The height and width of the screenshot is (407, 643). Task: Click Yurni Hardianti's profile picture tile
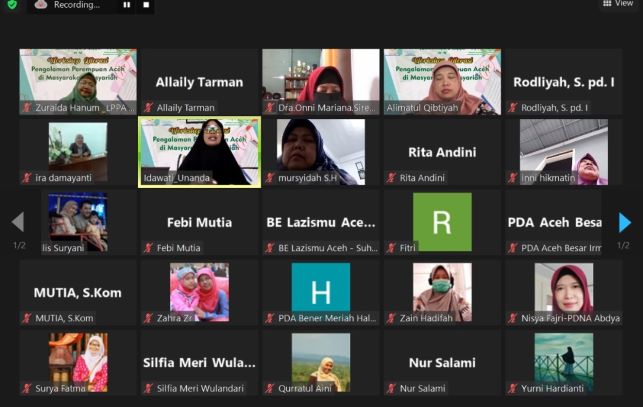coord(563,362)
